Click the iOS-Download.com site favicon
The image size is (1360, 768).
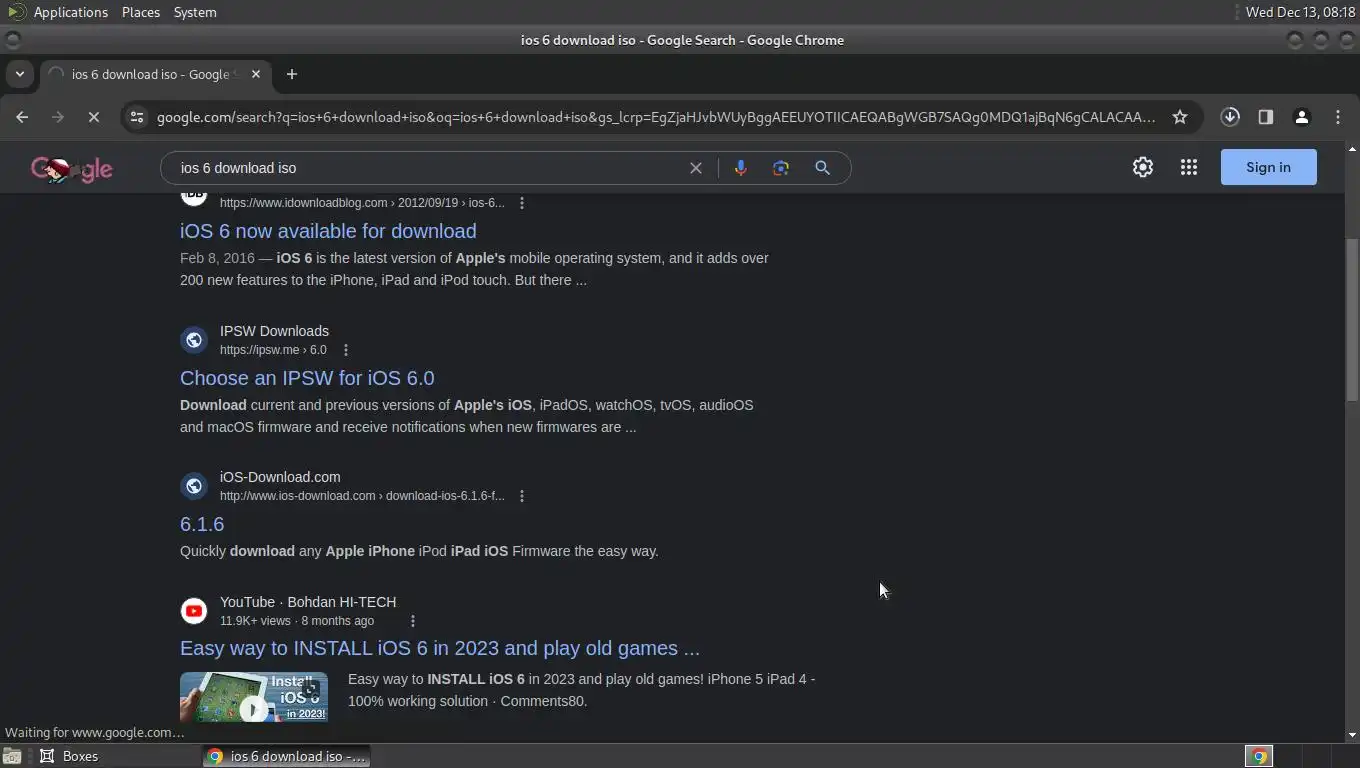pyautogui.click(x=194, y=486)
